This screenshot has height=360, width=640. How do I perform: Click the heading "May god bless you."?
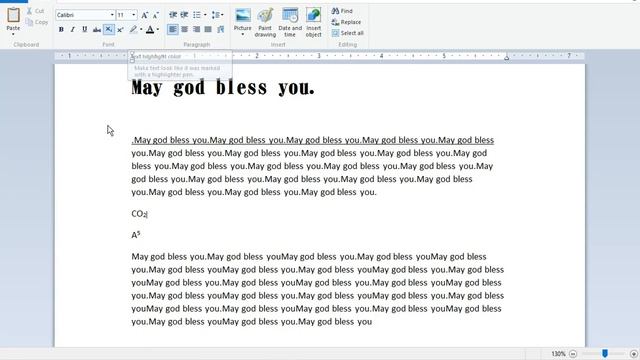(x=223, y=87)
